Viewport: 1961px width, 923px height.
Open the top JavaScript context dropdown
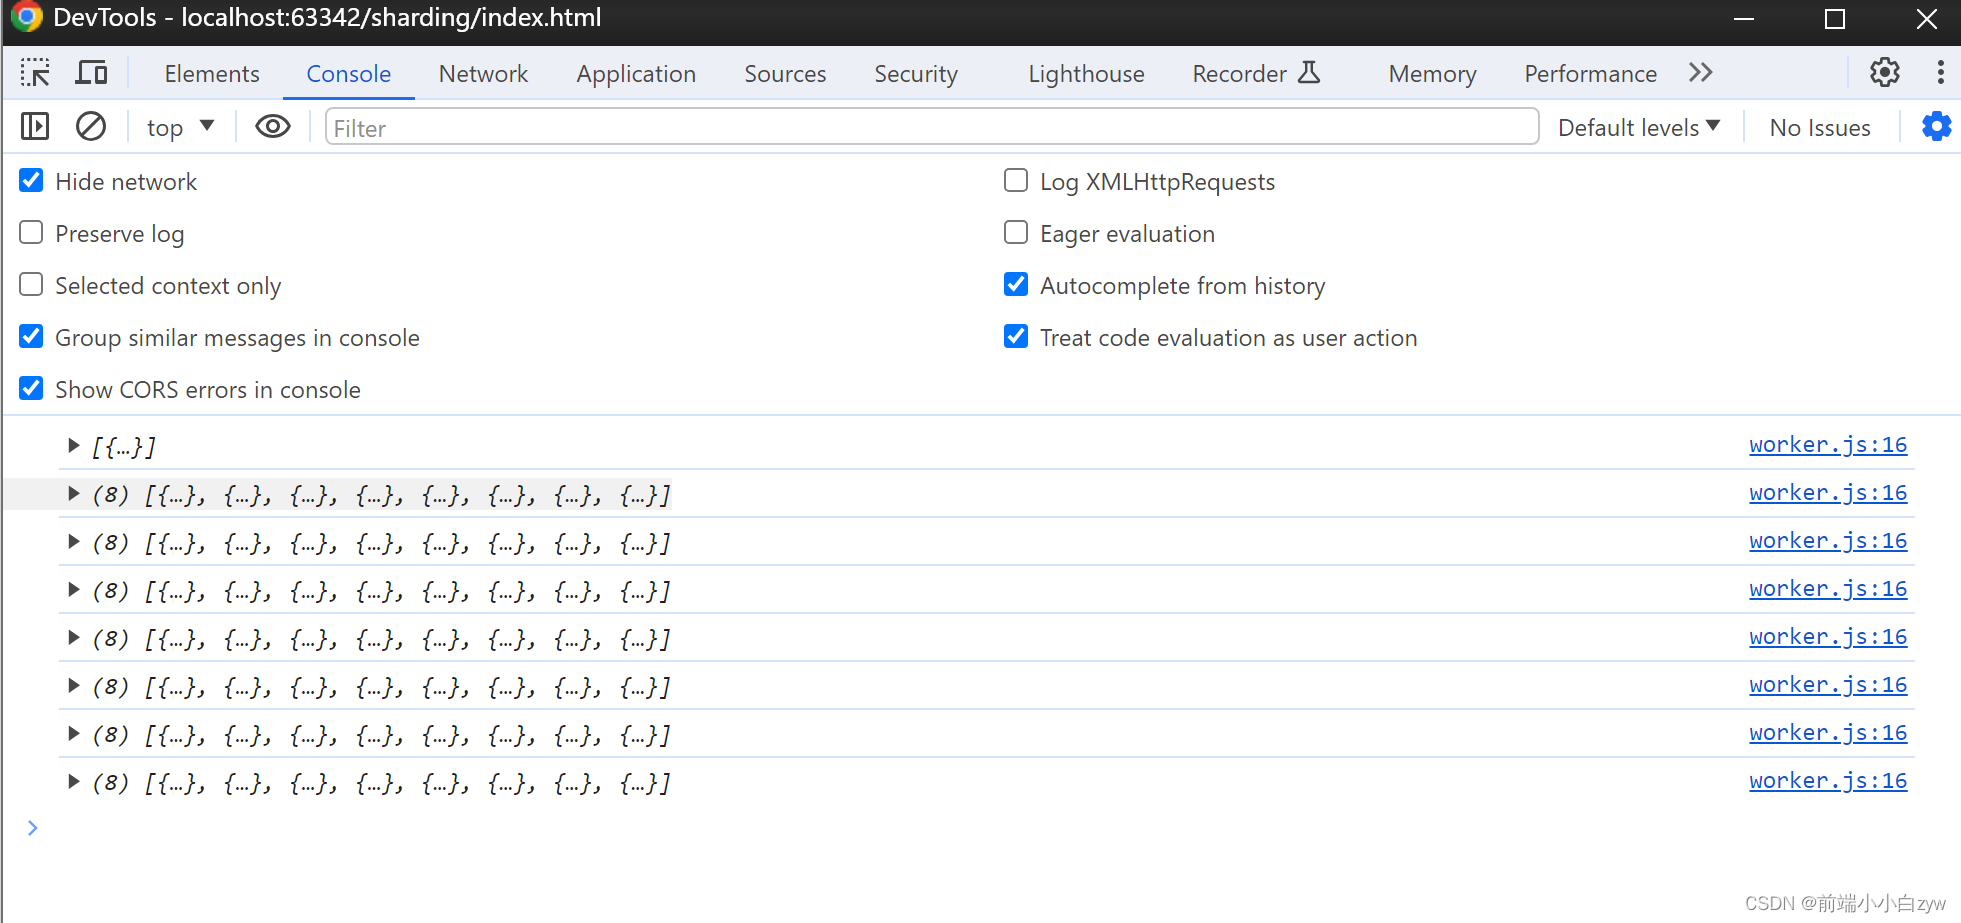point(180,128)
